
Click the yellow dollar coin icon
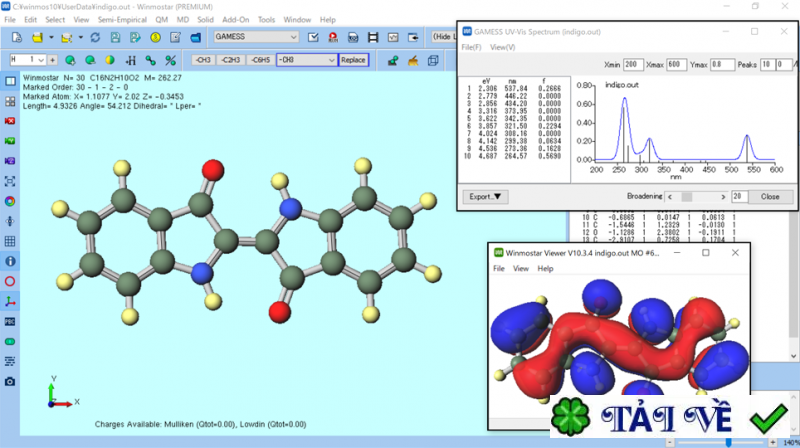[x=156, y=37]
